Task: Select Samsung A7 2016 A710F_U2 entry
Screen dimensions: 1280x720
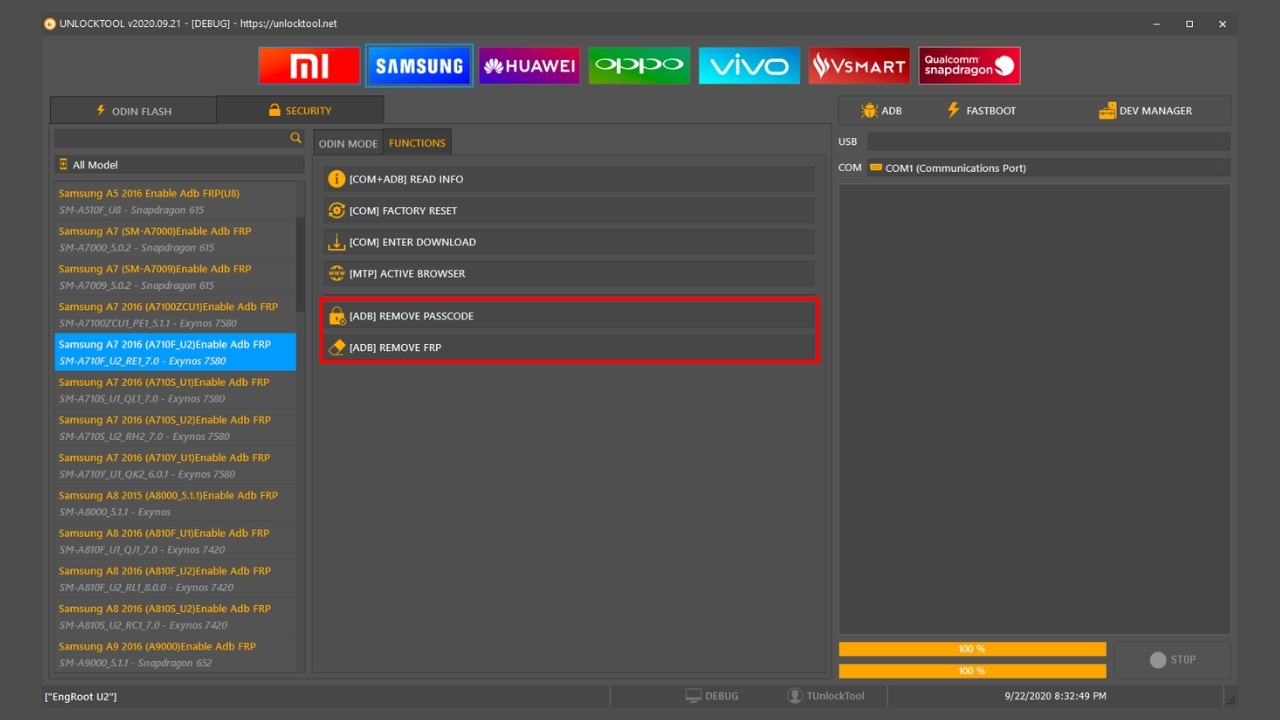Action: 175,352
